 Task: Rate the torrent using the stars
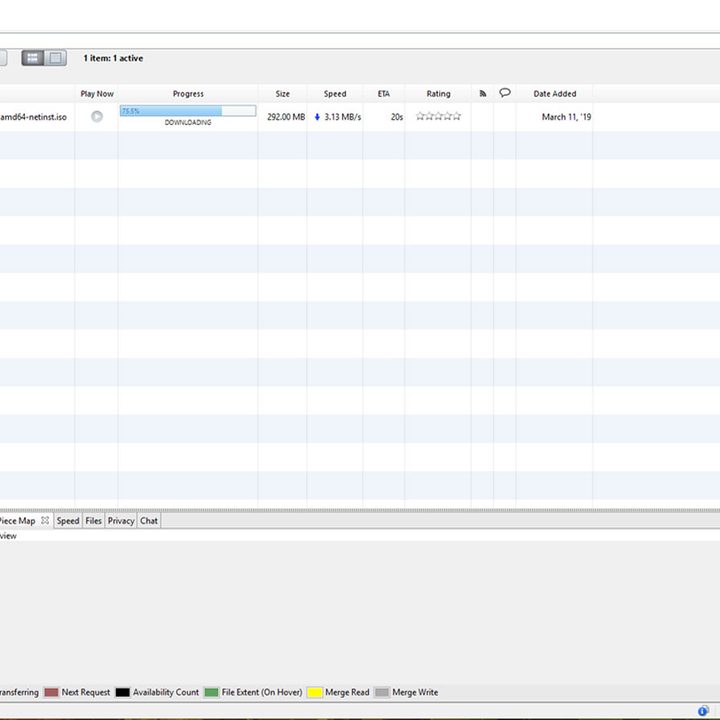[439, 116]
